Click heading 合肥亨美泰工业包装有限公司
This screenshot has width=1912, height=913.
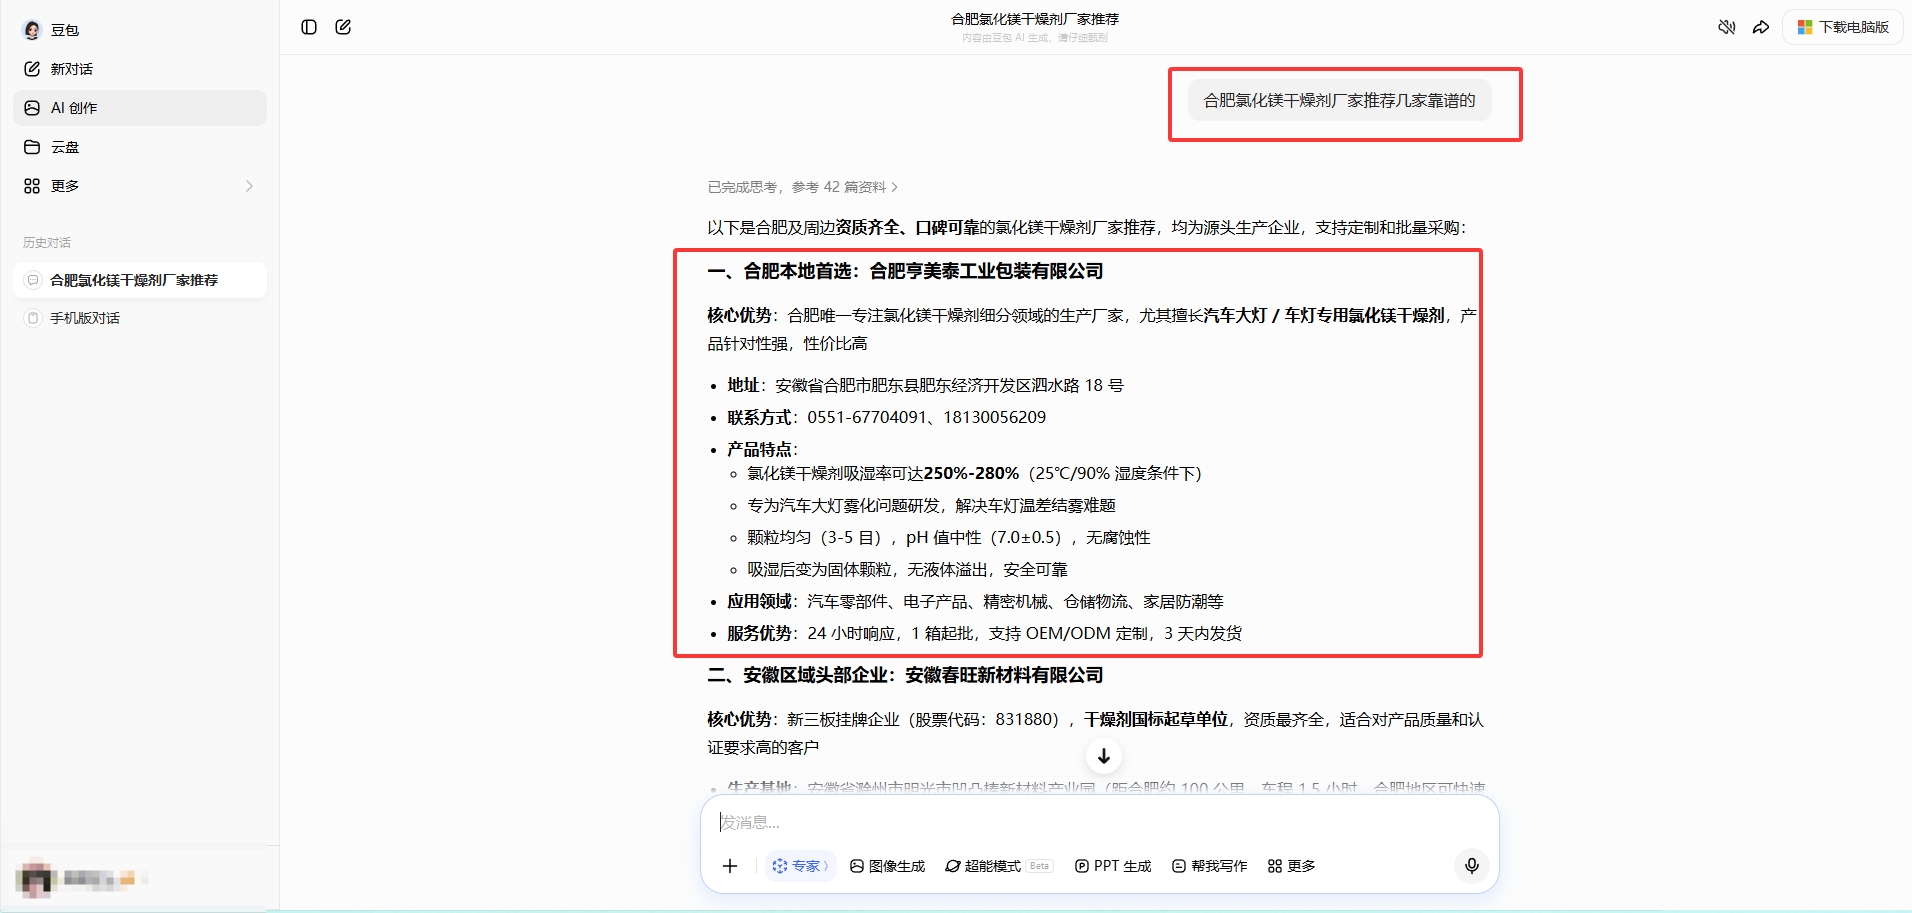click(x=986, y=271)
